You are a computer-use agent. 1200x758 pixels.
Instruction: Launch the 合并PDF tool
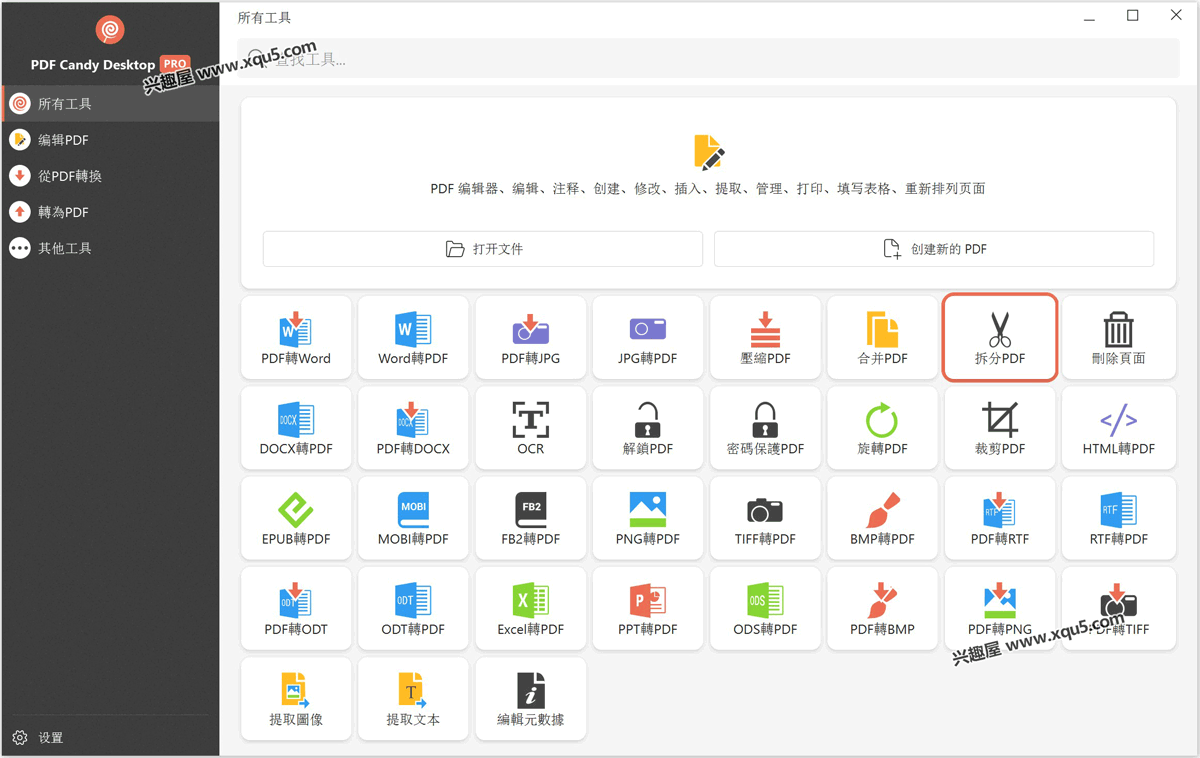[x=883, y=338]
